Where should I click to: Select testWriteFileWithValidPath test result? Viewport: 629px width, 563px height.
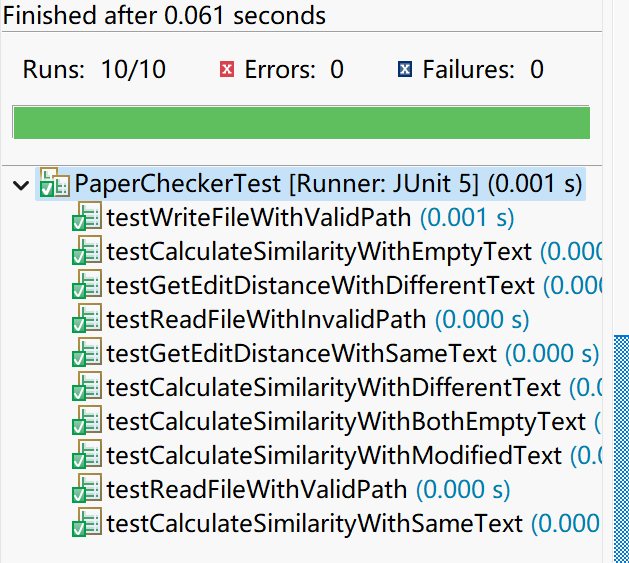click(259, 217)
